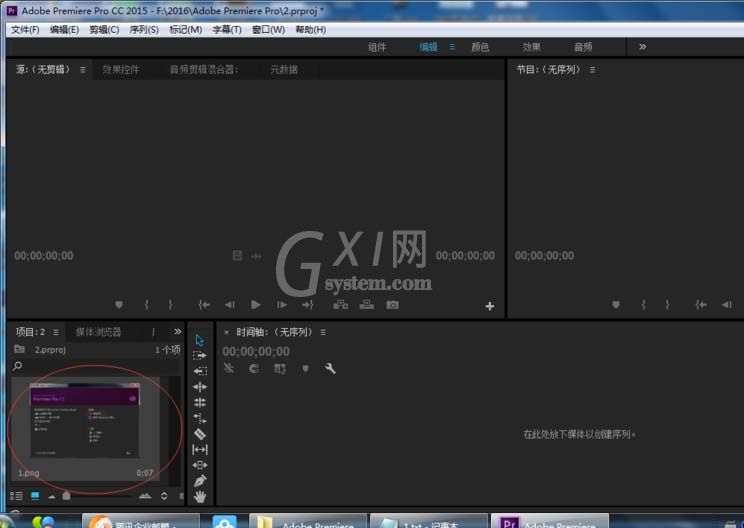Image resolution: width=744 pixels, height=528 pixels.
Task: Open sort icons menu in project panel
Action: [164, 496]
